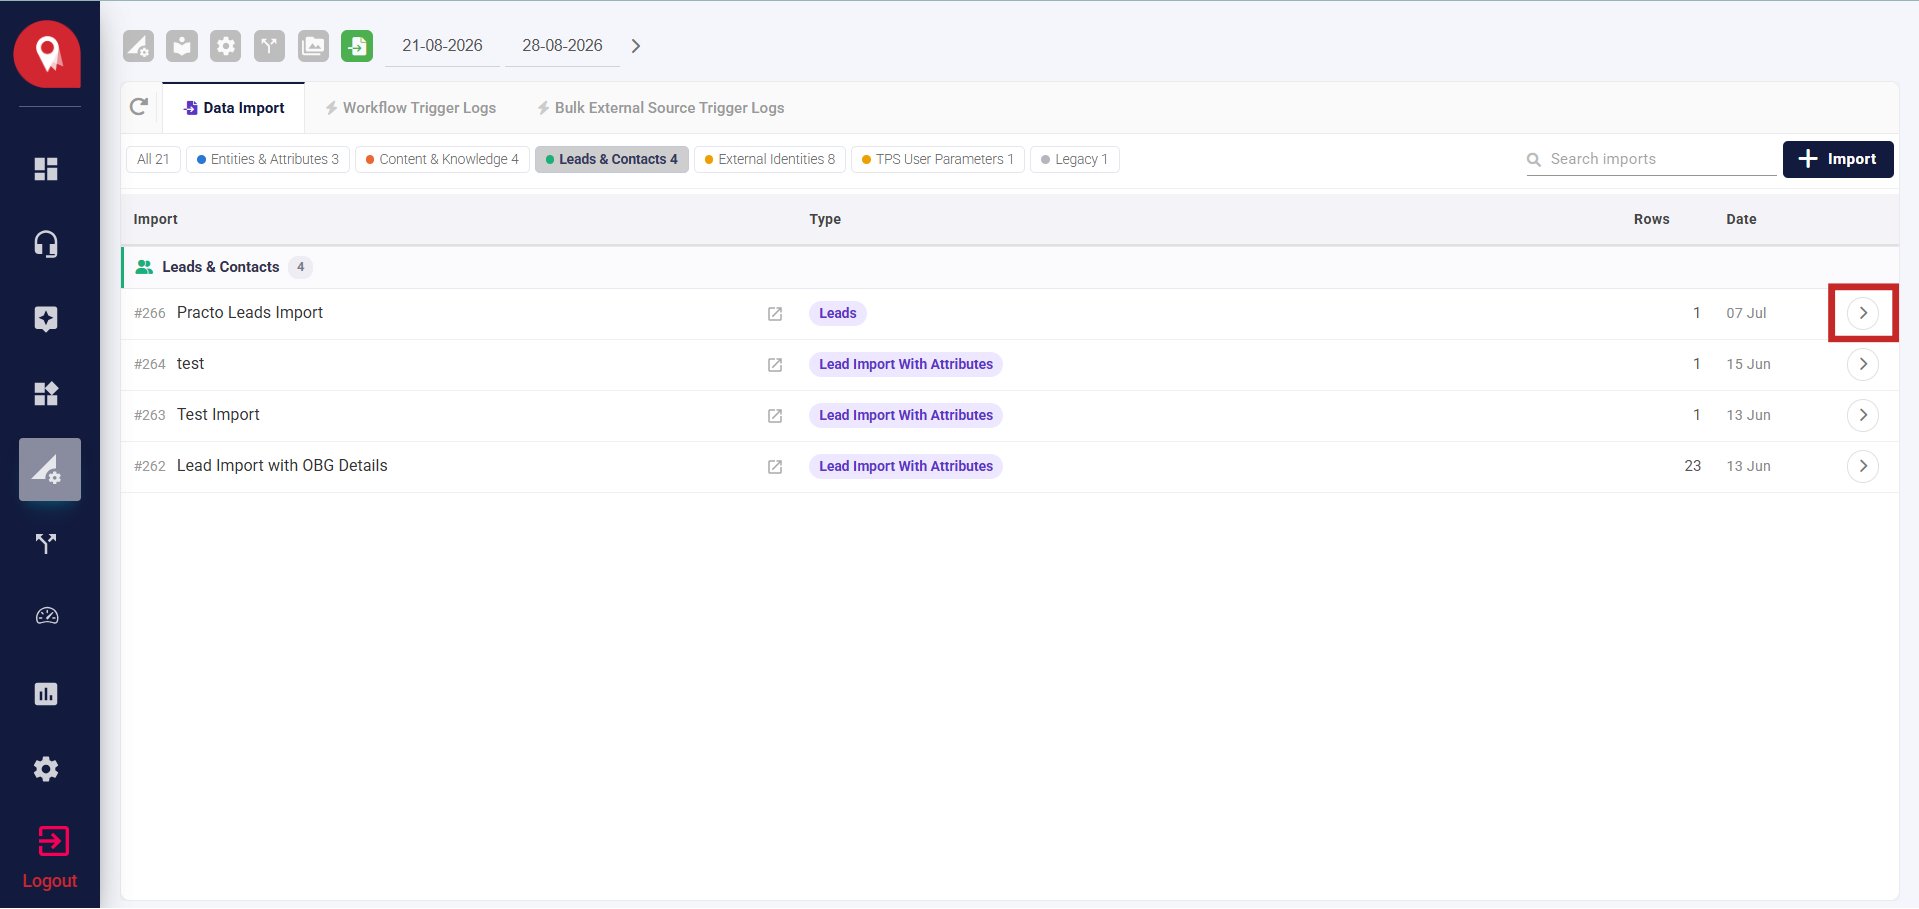Switch to Workflow Trigger Logs tab

click(410, 108)
